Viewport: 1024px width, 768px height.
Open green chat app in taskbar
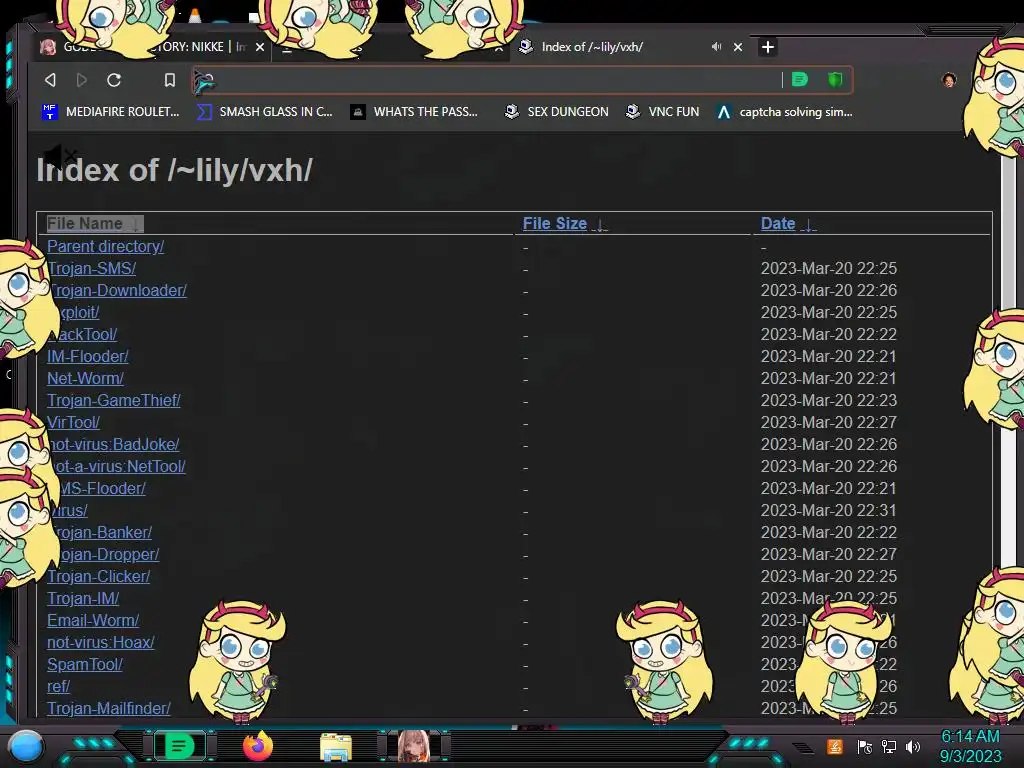tap(179, 746)
